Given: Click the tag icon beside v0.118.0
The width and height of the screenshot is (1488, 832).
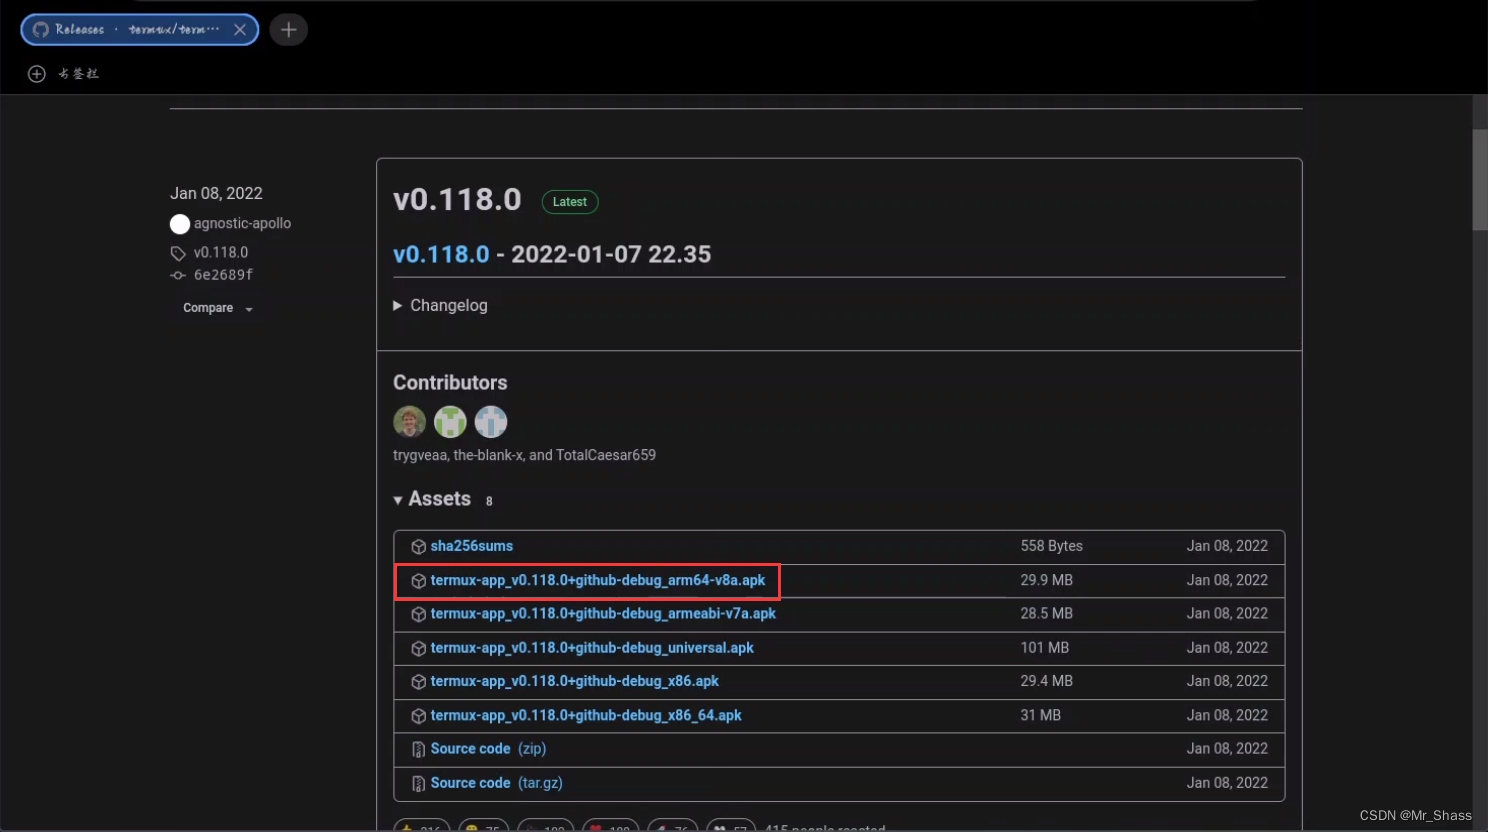Looking at the screenshot, I should click(178, 254).
